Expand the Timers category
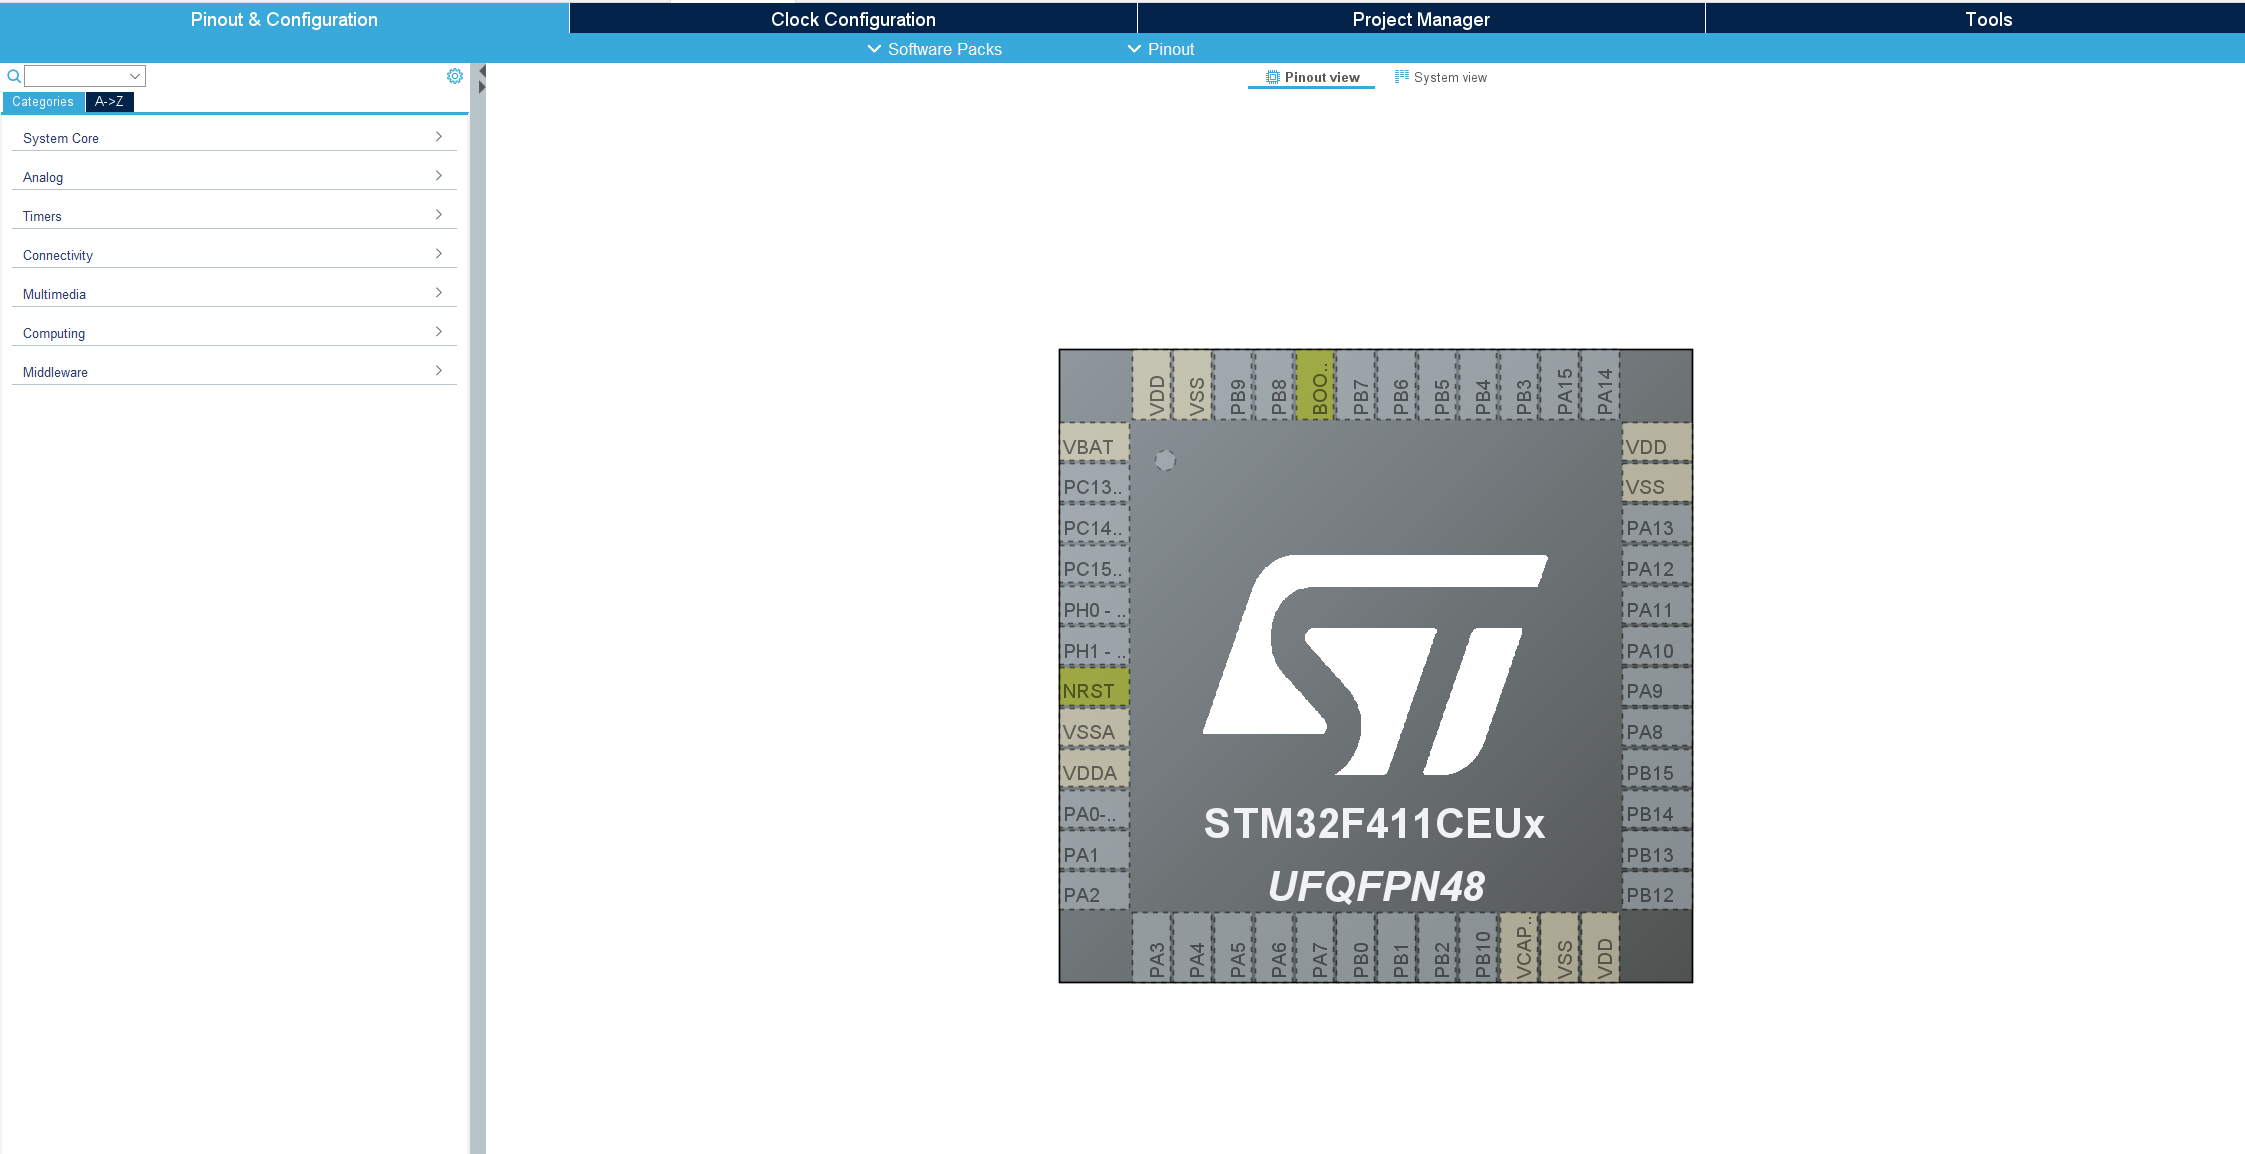2245x1154 pixels. pos(234,216)
